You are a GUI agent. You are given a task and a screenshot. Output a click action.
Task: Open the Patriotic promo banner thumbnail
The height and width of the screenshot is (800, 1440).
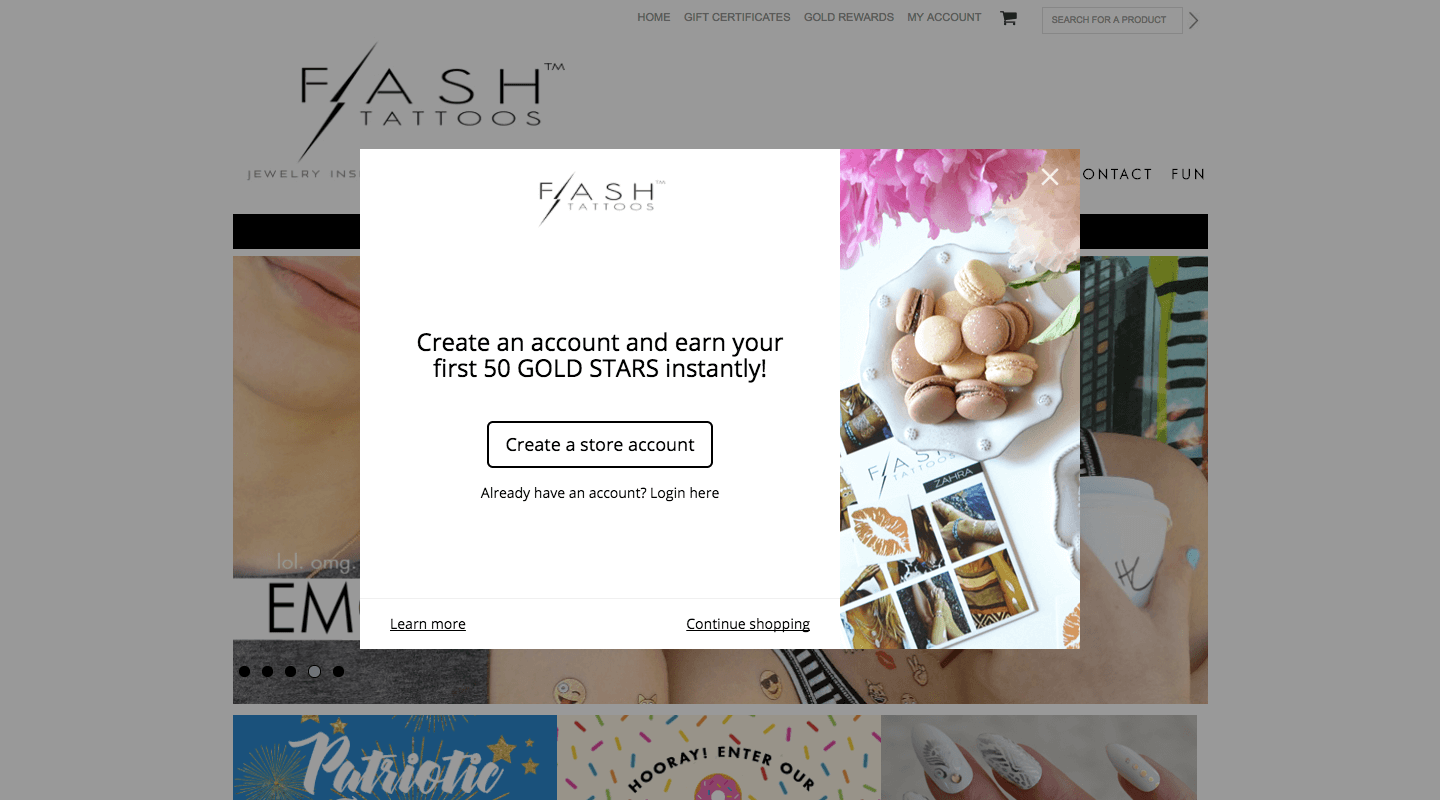pos(395,757)
